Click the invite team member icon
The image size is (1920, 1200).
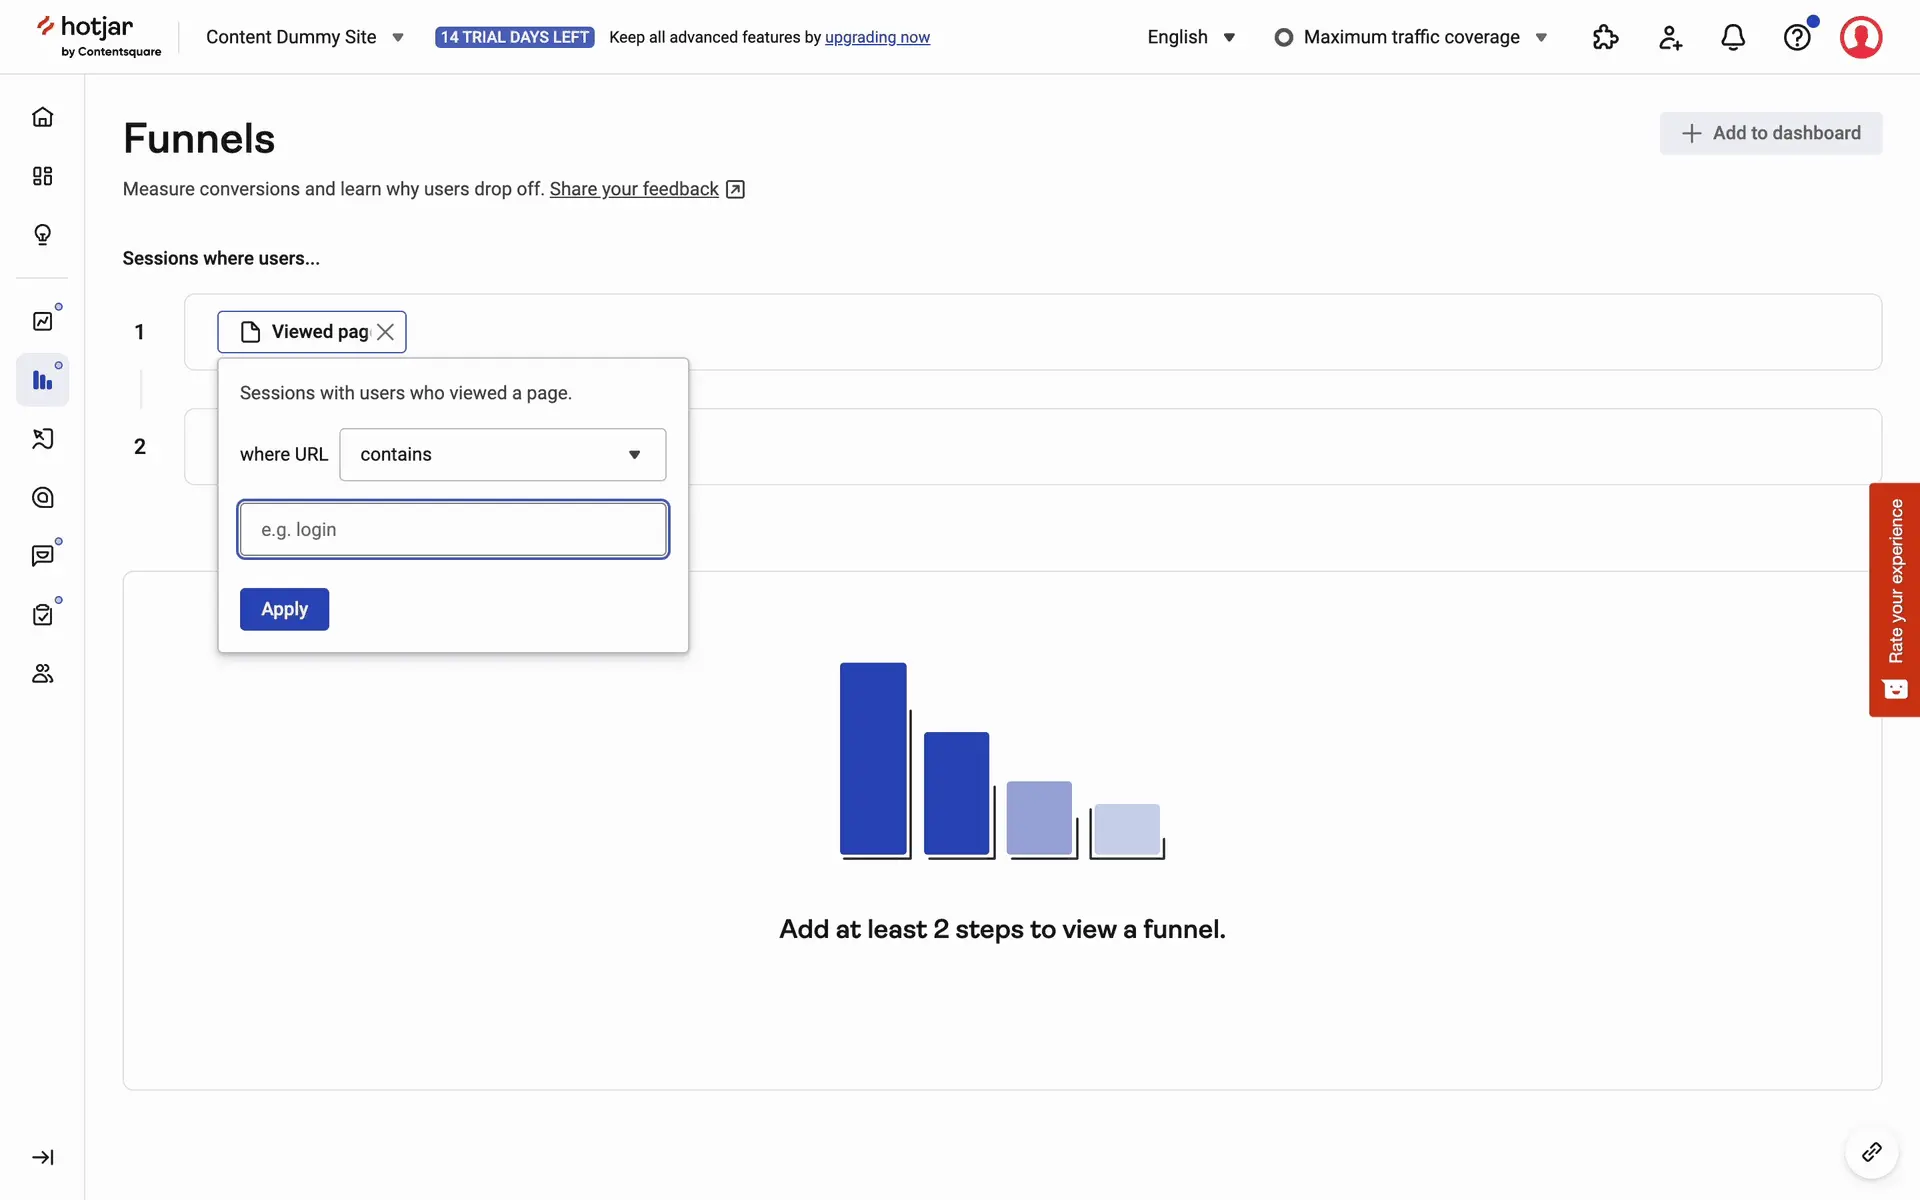[x=1669, y=37]
